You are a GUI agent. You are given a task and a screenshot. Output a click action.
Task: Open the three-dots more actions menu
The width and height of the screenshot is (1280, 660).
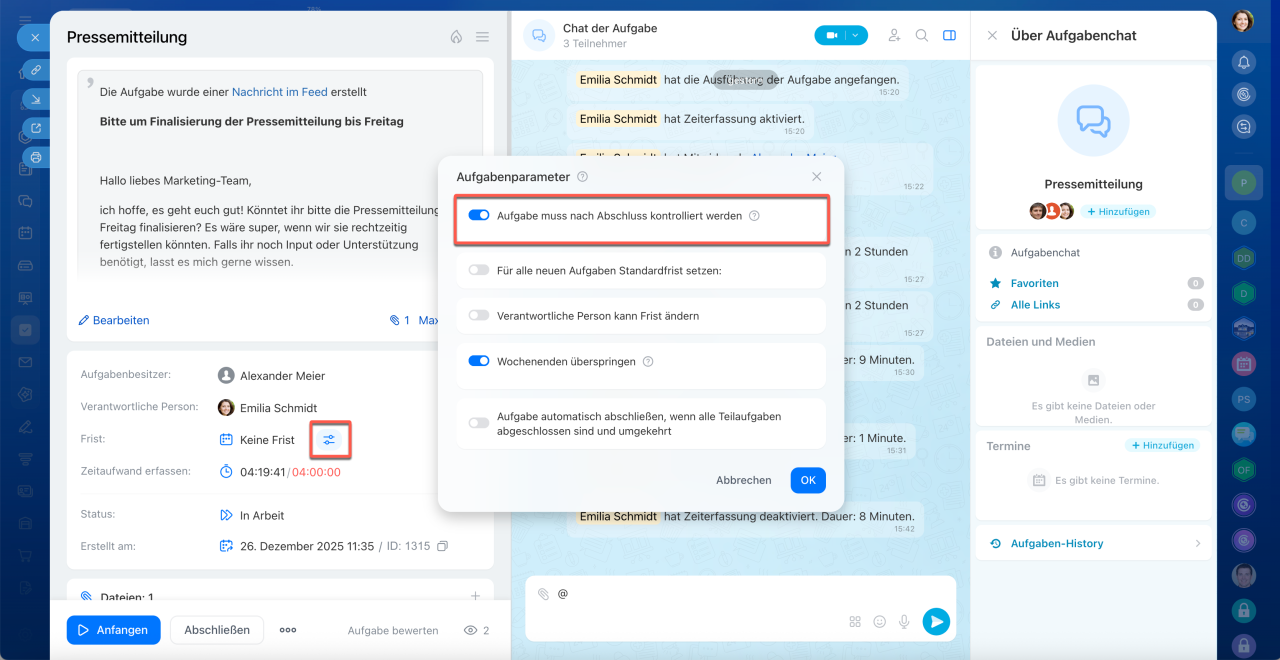(x=288, y=630)
